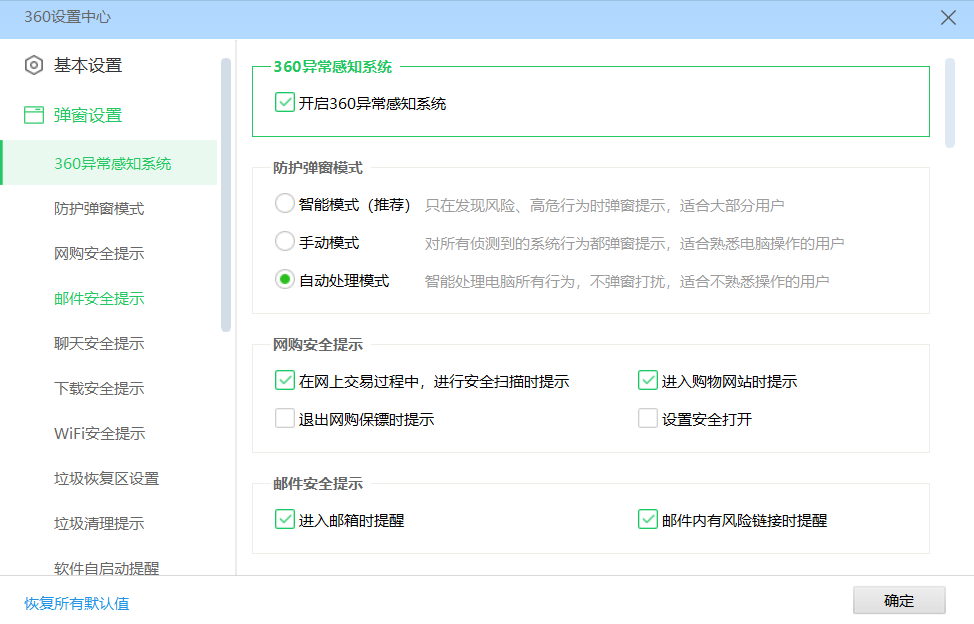Go to 邮件安全提示 in sidebar
Viewport: 974px width, 624px height.
tap(99, 299)
